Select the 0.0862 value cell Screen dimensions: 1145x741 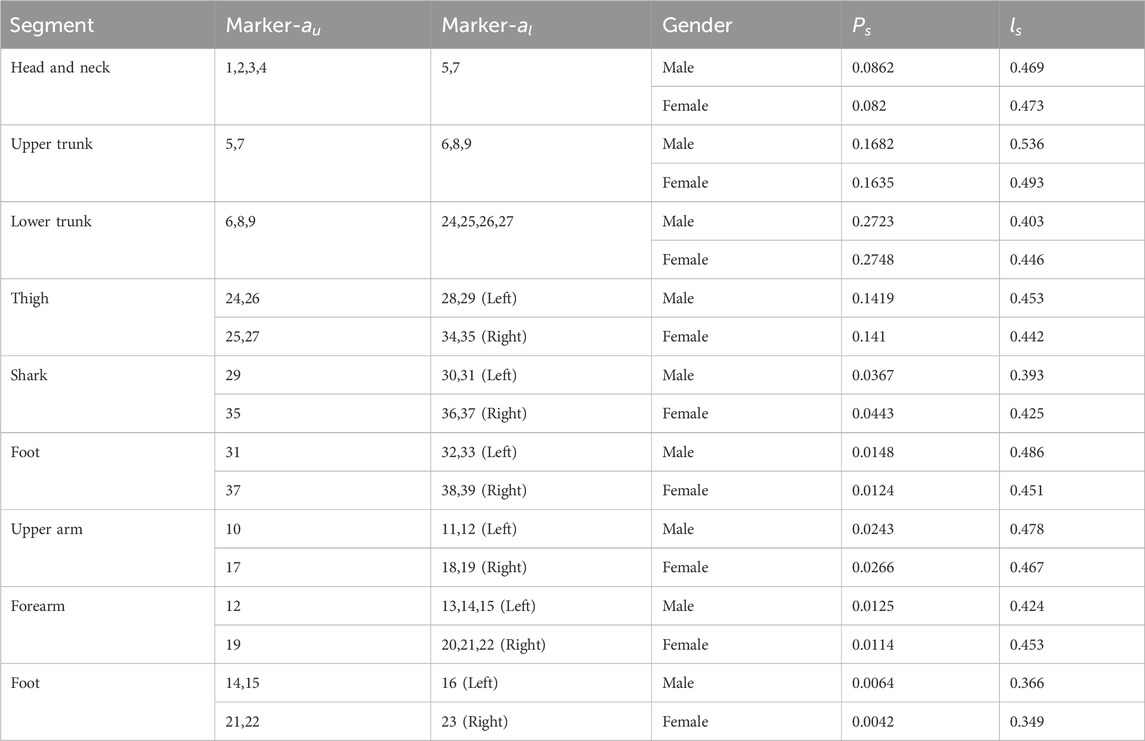click(x=920, y=68)
